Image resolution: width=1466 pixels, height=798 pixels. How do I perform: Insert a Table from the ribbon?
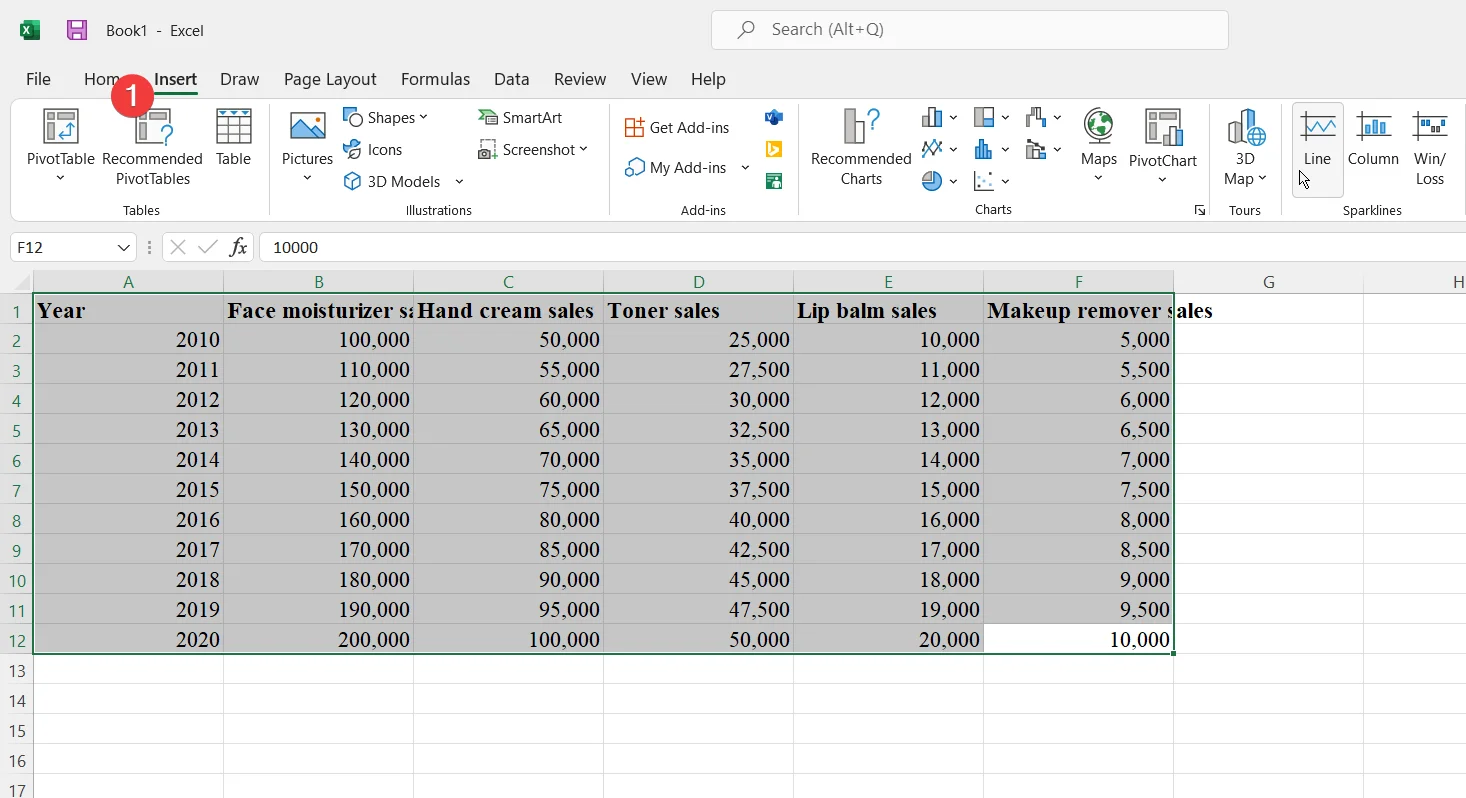[234, 137]
